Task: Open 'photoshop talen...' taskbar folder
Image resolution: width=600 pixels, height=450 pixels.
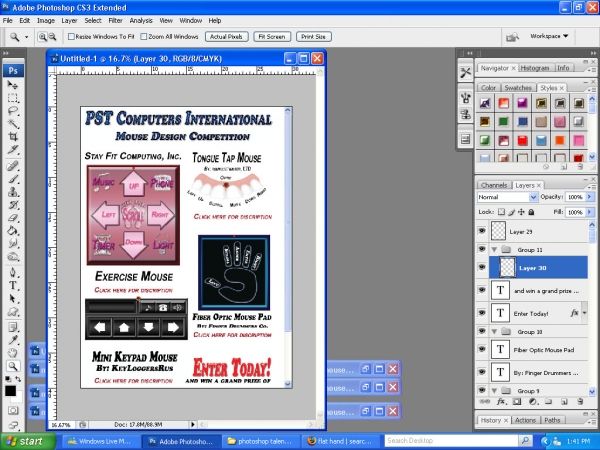Action: pyautogui.click(x=261, y=441)
